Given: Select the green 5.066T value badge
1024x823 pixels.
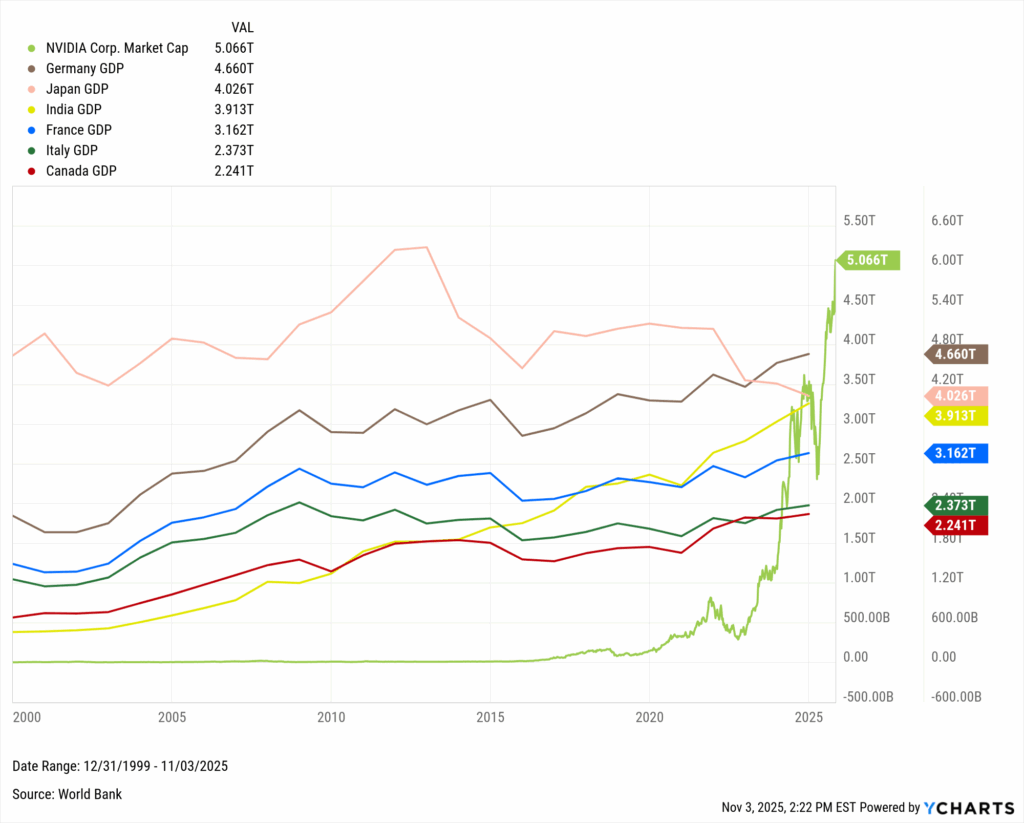Looking at the screenshot, I should coord(868,259).
